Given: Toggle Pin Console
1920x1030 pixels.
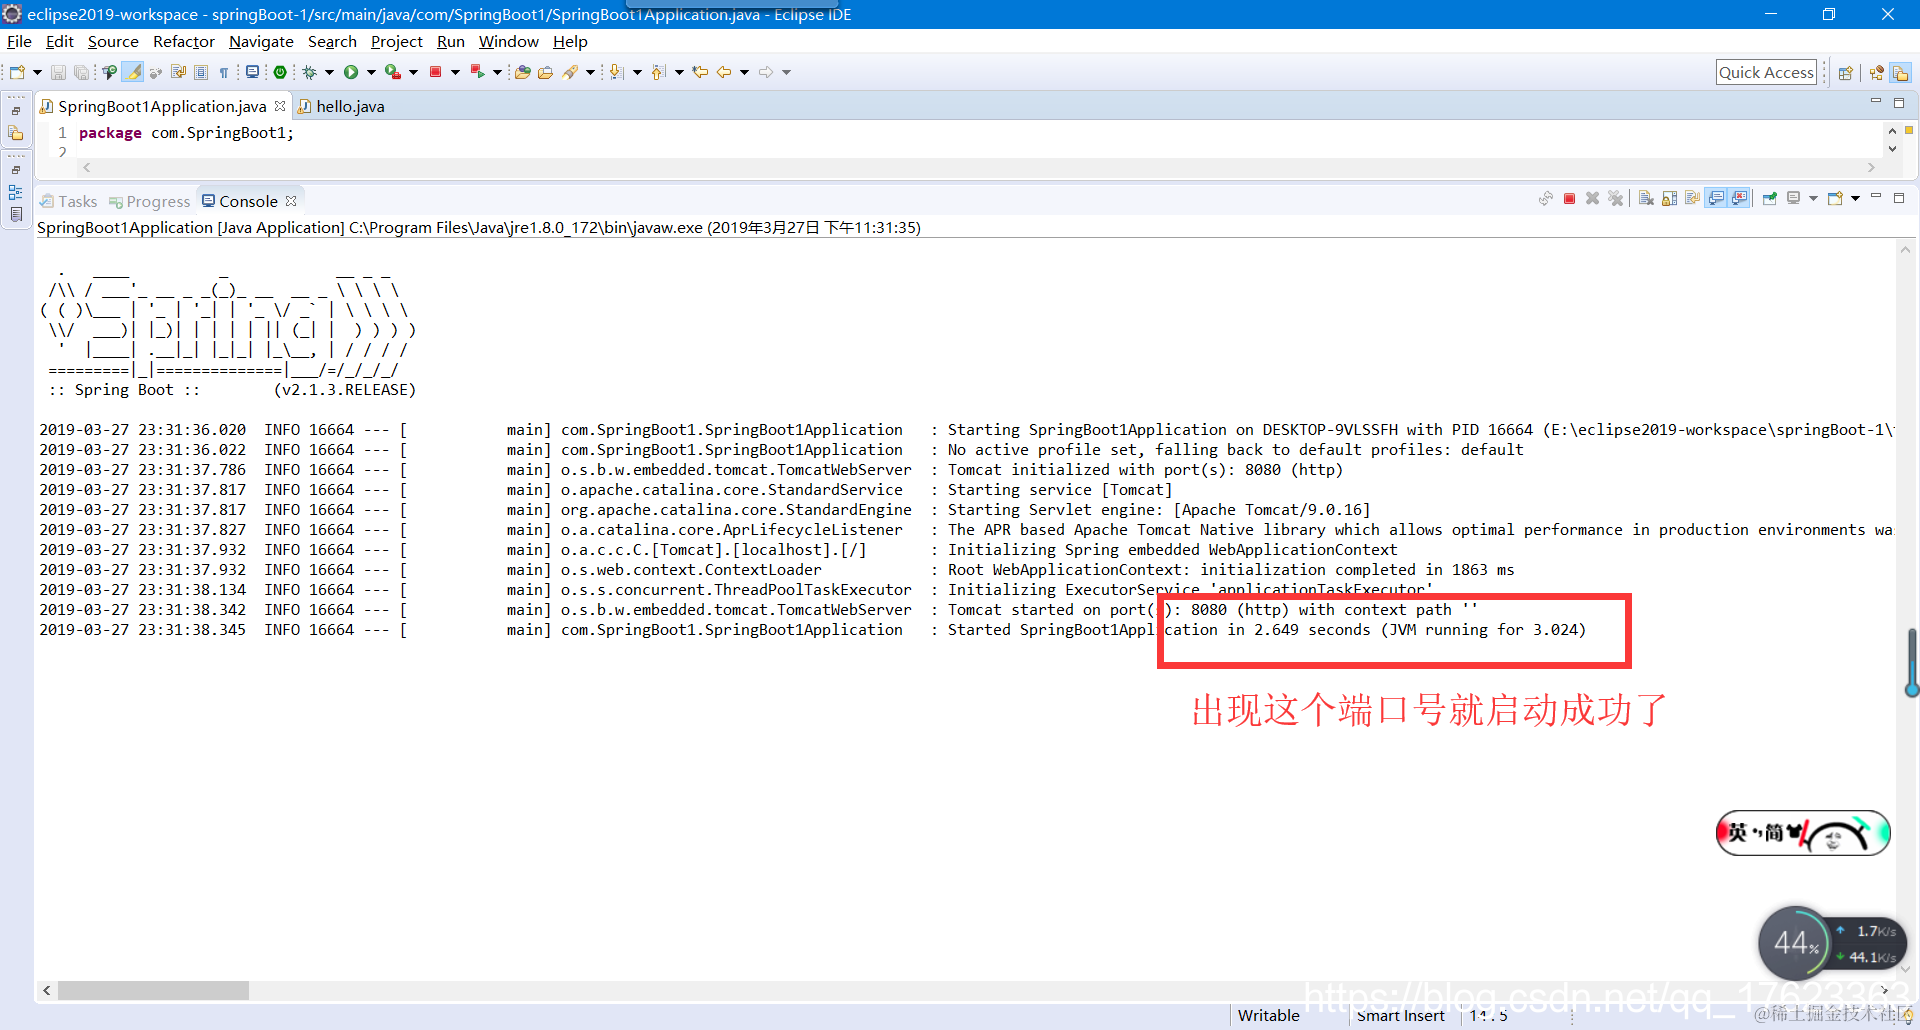Looking at the screenshot, I should (1769, 199).
